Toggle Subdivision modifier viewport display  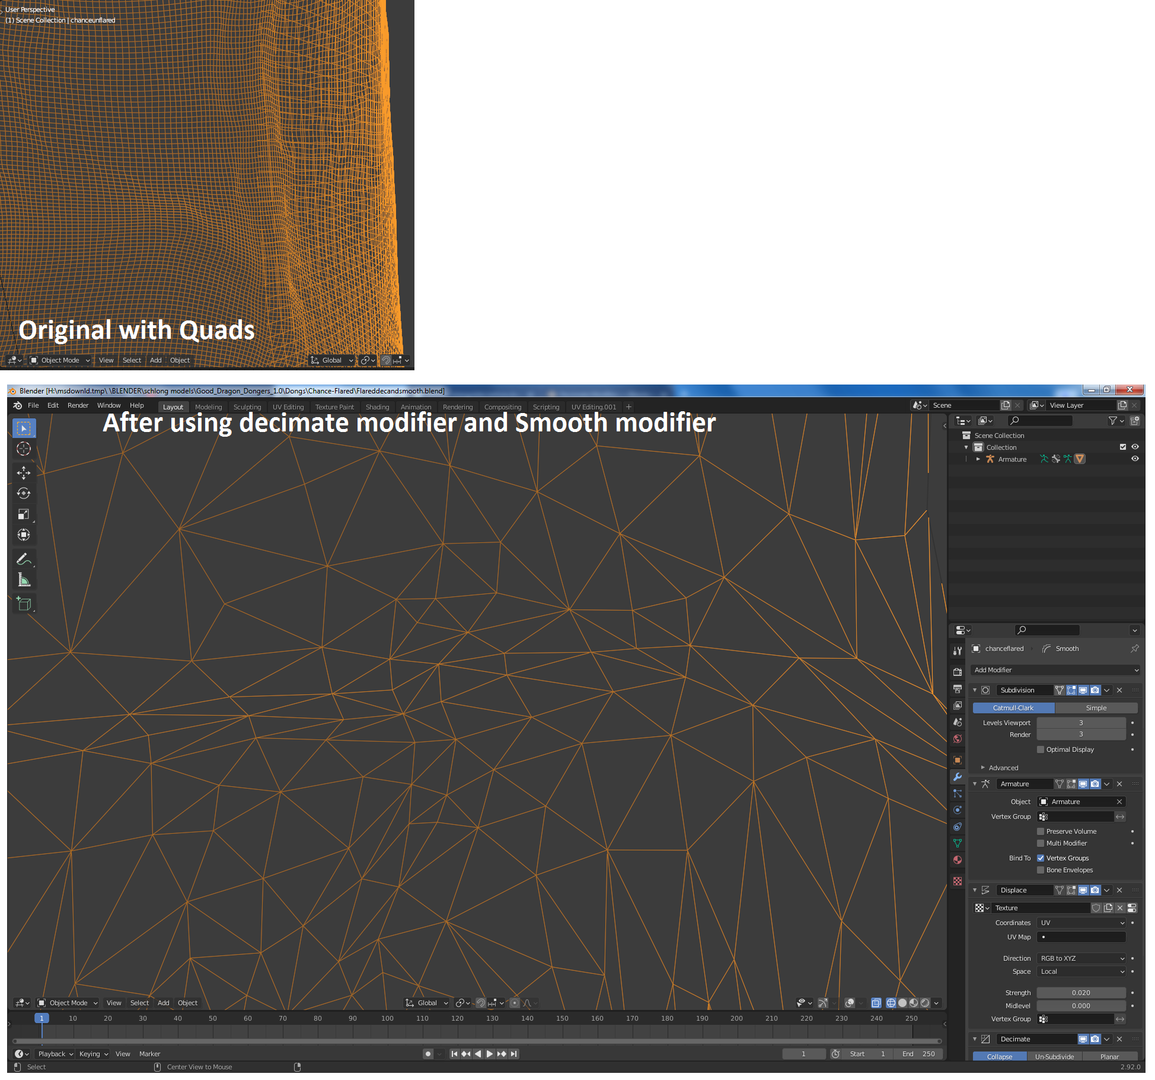(x=1083, y=690)
